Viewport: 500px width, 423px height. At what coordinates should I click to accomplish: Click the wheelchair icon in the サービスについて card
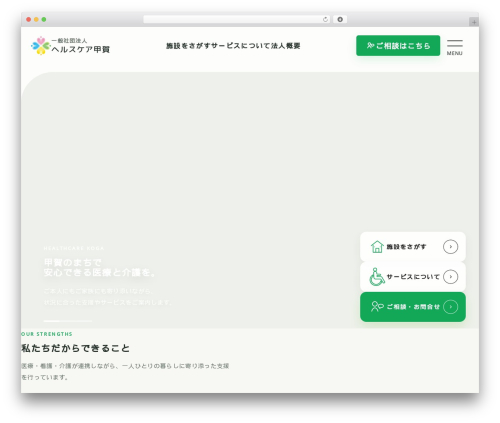point(377,277)
